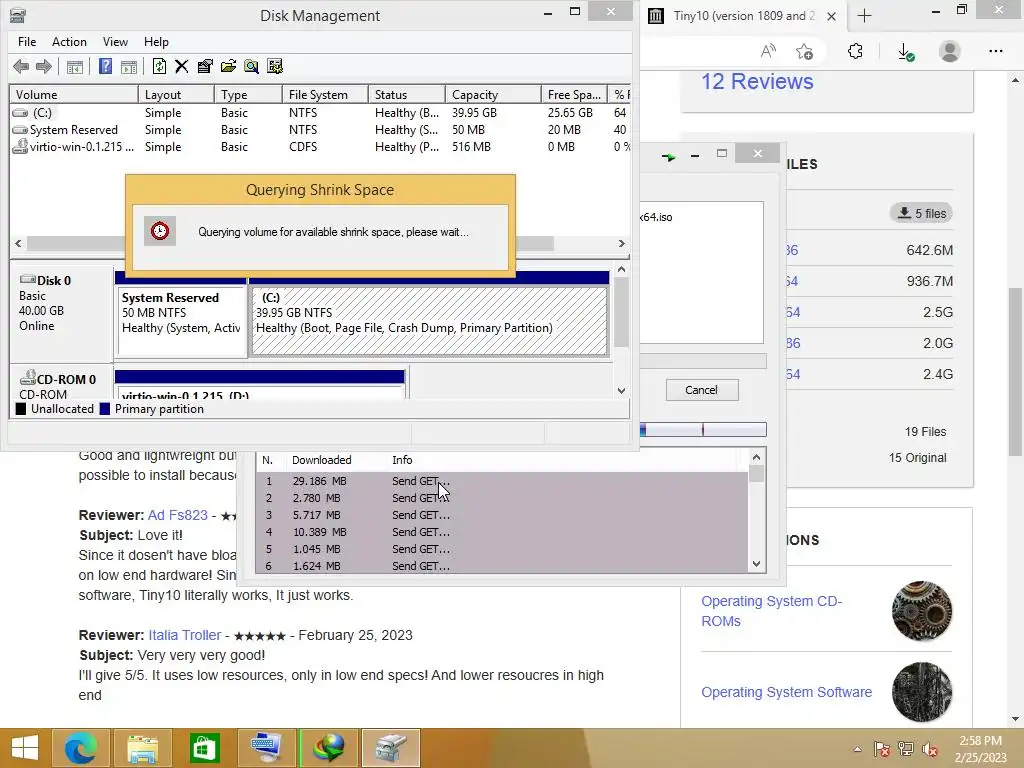Sort by Layout column header
The image size is (1024, 768).
point(176,95)
